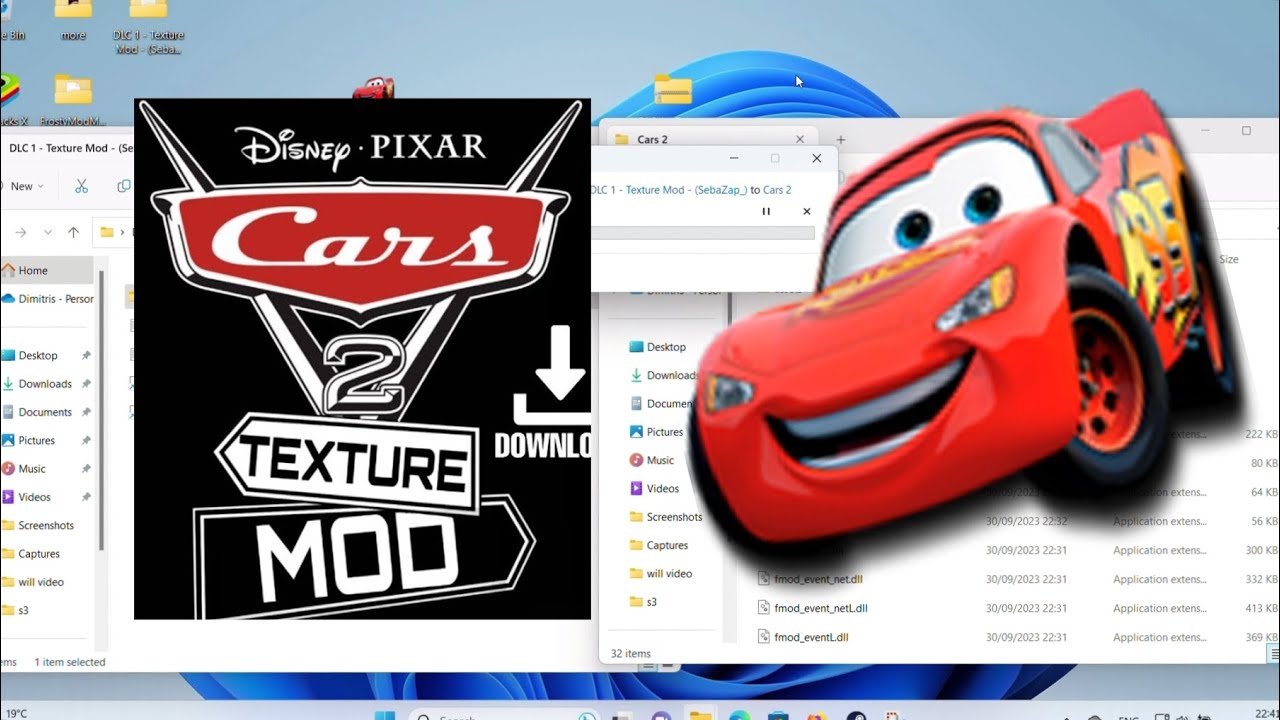Image resolution: width=1280 pixels, height=720 pixels.
Task: Open the 'more' folder on the desktop
Action: click(73, 22)
